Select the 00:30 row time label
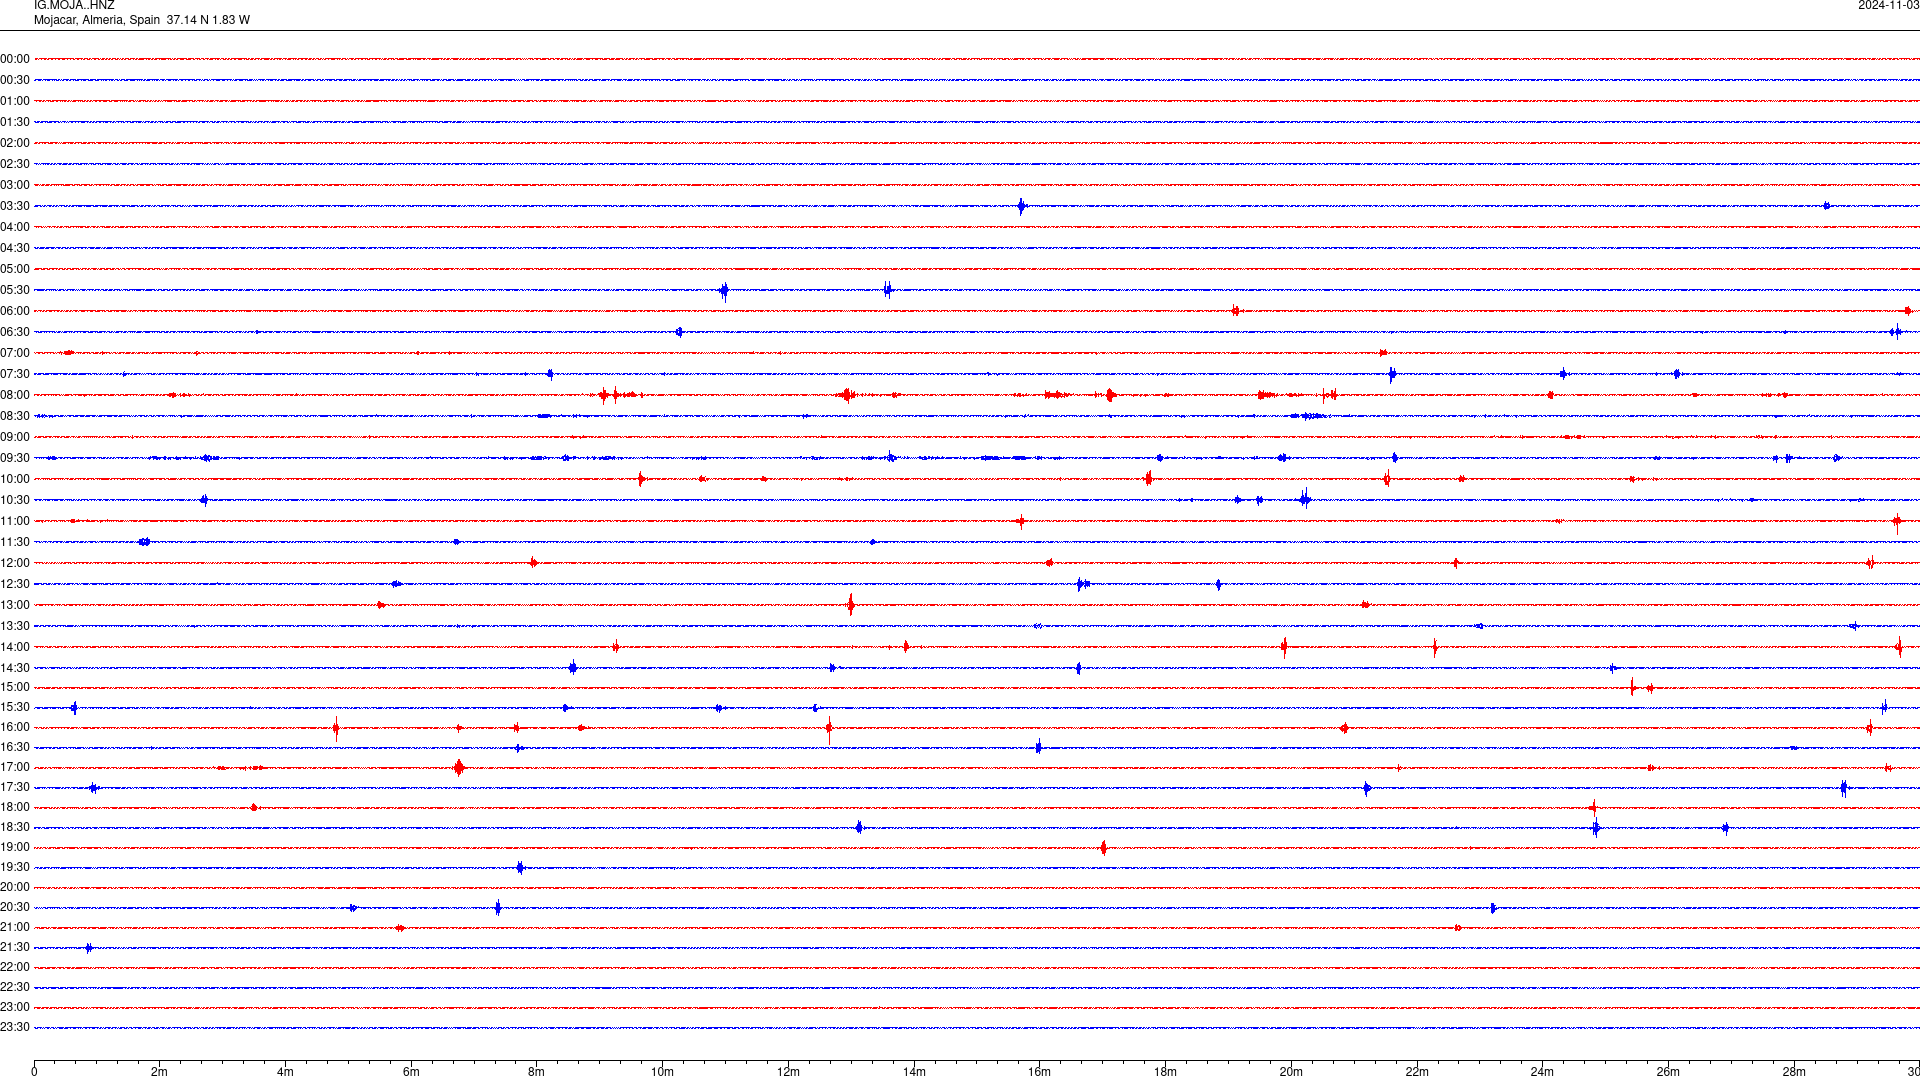The image size is (1920, 1080). (15, 80)
